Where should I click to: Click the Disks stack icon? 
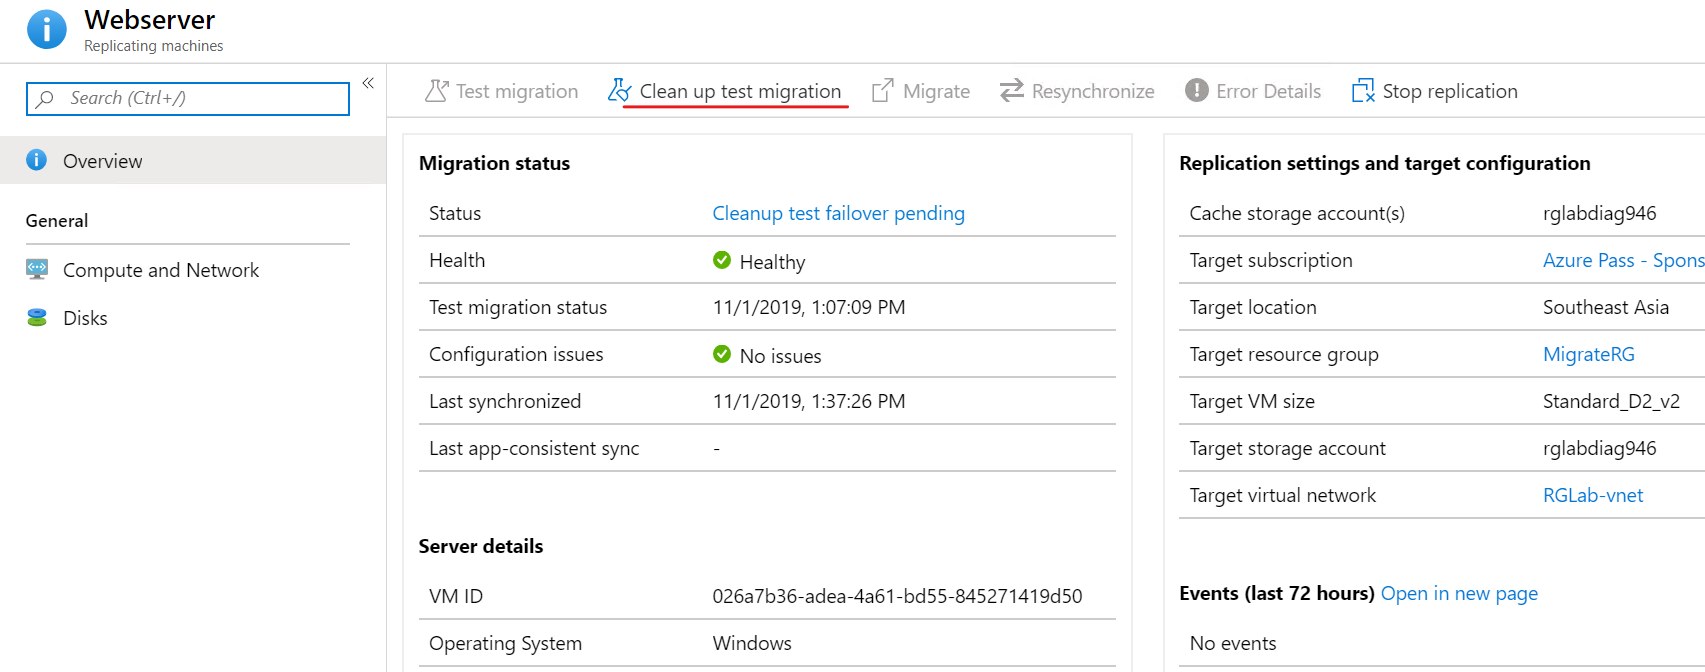tap(37, 318)
